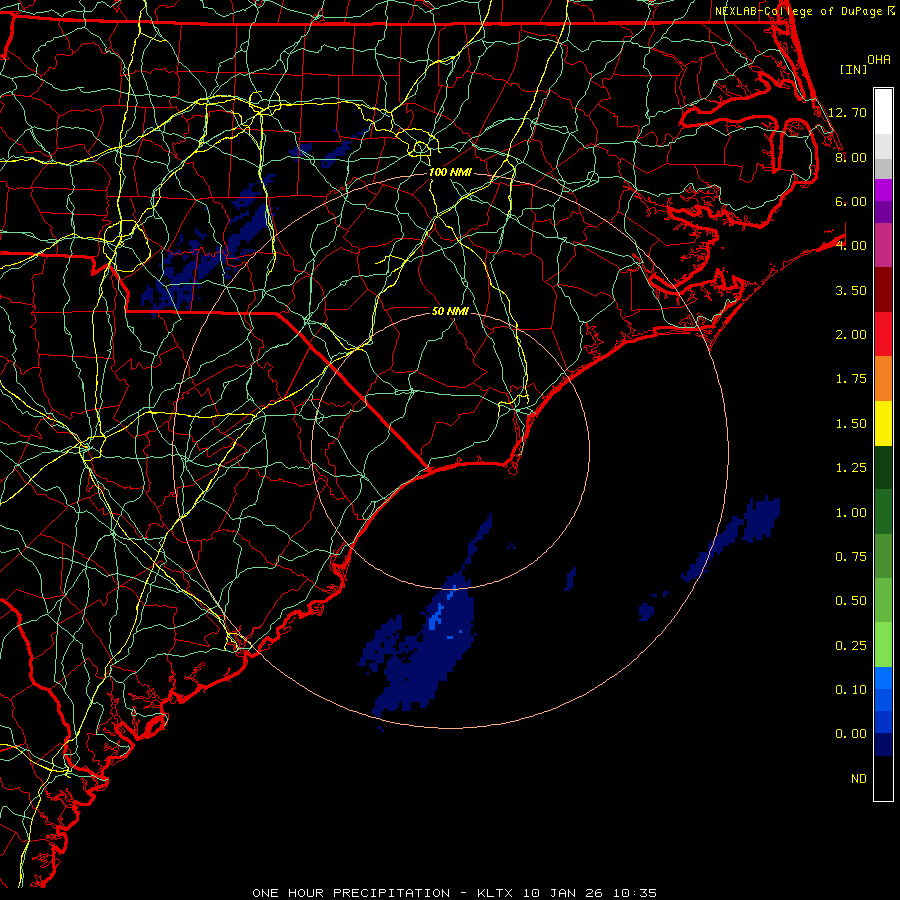Click the ND legend label
The image size is (900, 900).
tap(859, 778)
